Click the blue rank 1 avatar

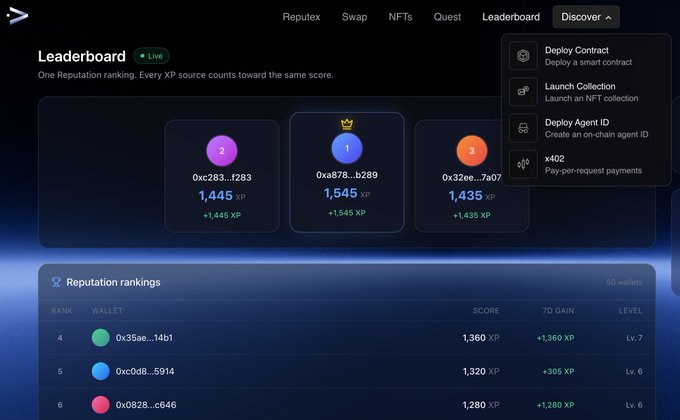point(347,148)
